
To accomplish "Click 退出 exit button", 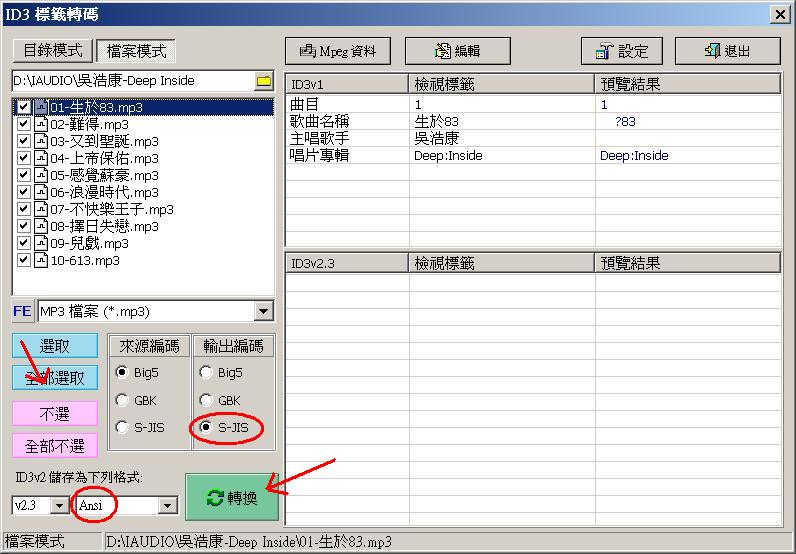I will click(727, 51).
